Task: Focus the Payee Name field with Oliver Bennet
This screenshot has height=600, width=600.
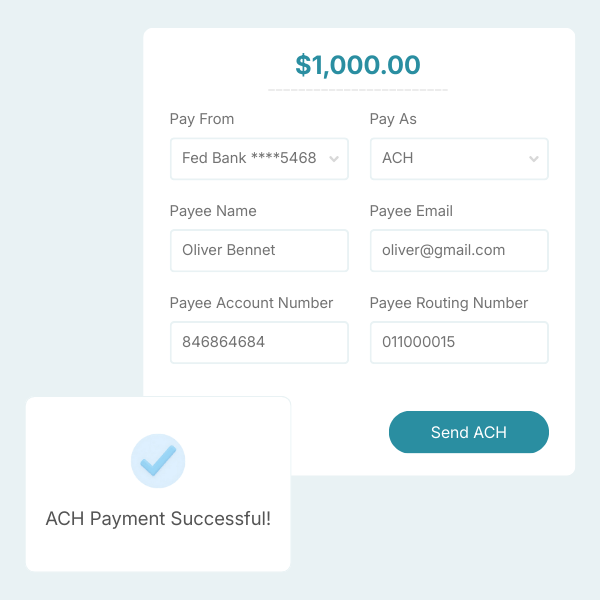Action: [x=259, y=250]
